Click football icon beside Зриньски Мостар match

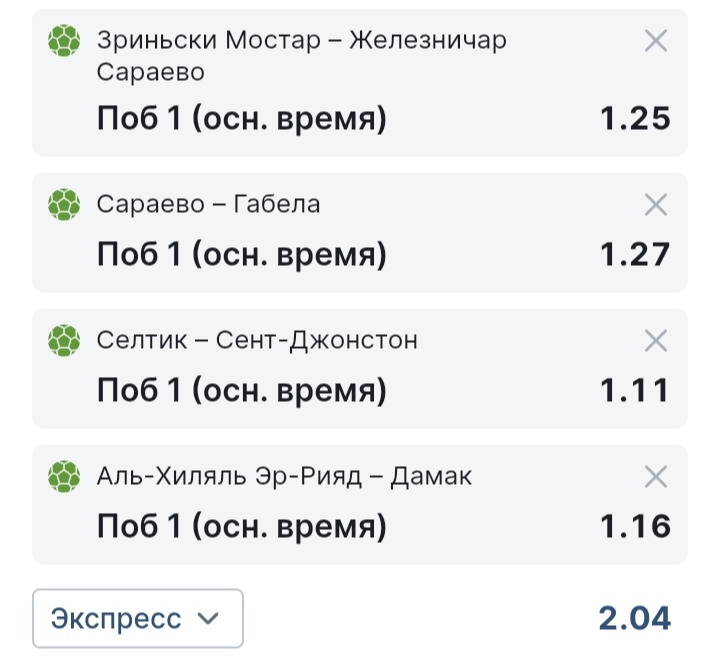(64, 41)
